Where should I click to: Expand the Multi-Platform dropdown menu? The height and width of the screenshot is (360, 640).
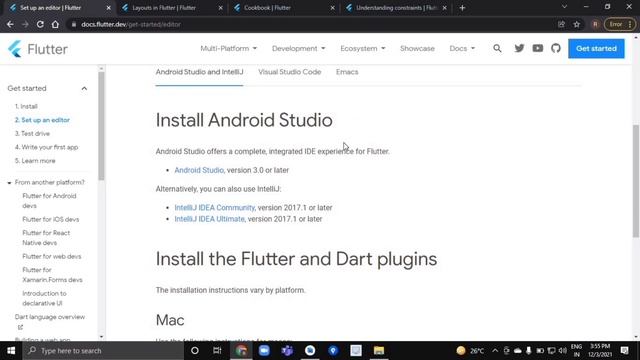tap(229, 49)
